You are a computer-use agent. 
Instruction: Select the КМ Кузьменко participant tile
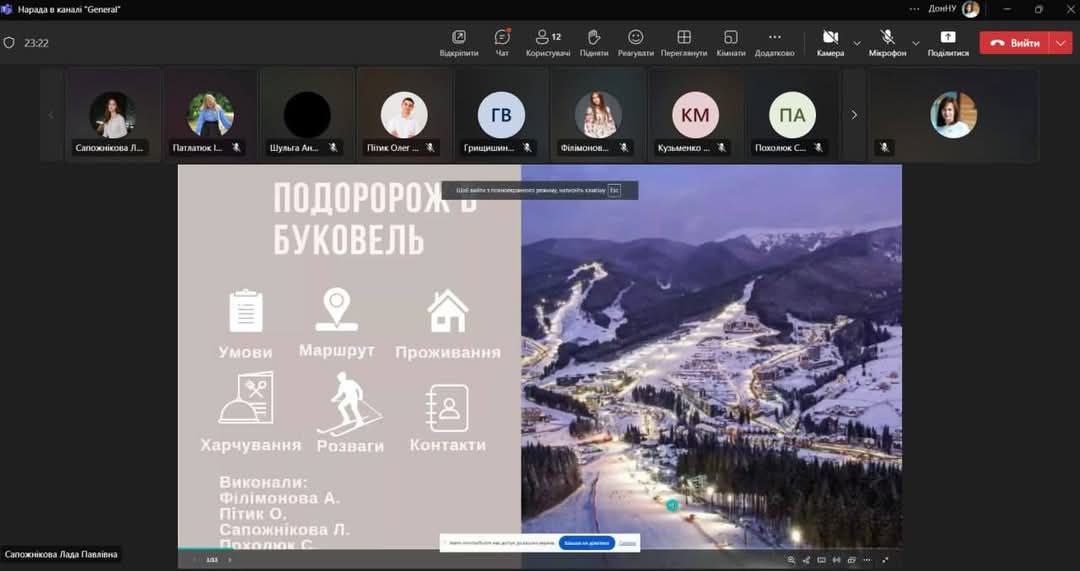coord(696,115)
